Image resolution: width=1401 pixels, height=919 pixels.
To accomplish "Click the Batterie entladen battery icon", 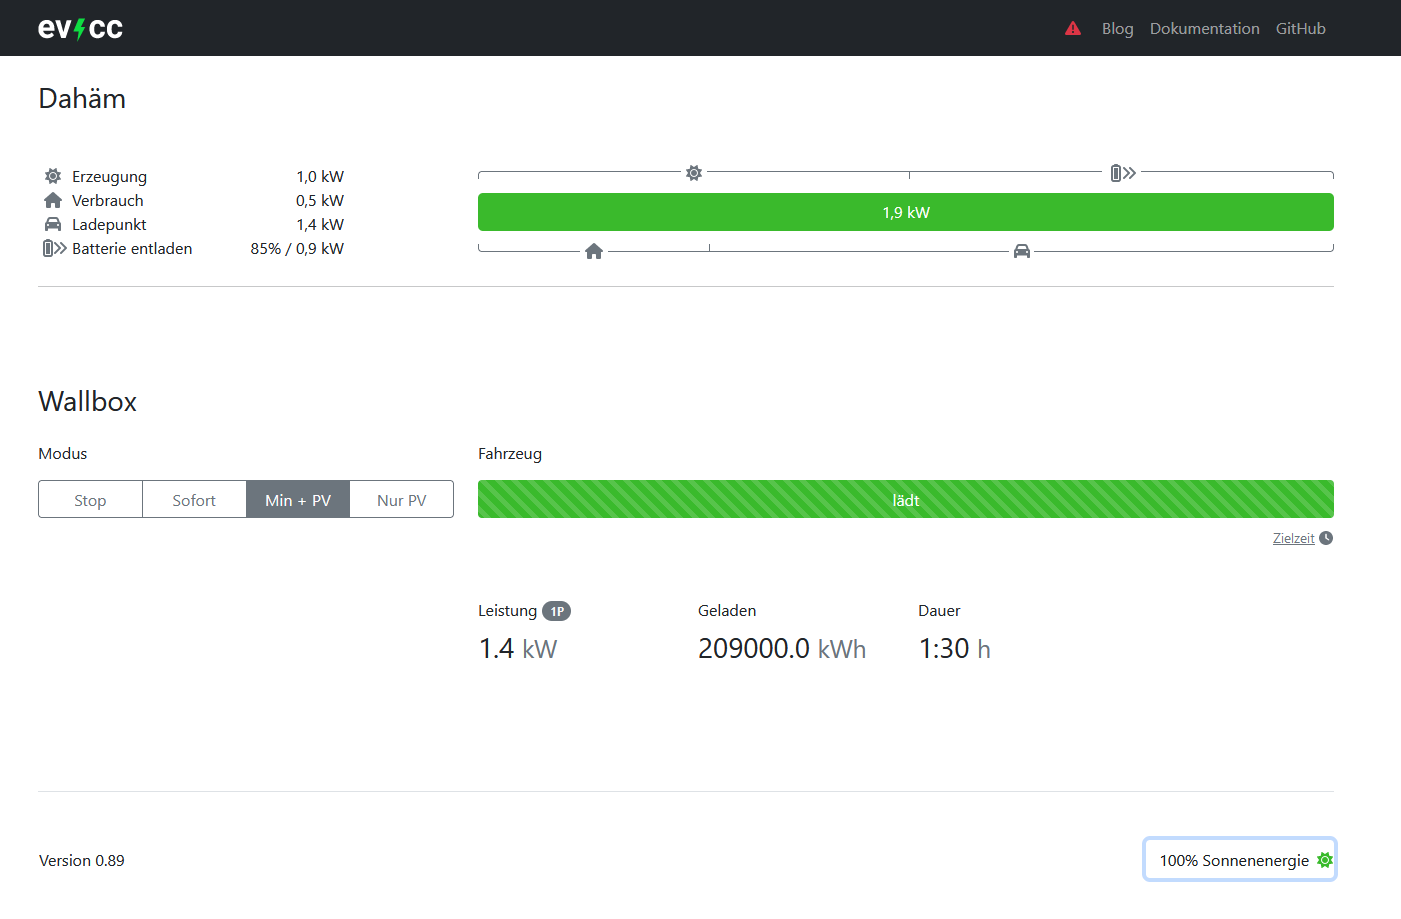I will (x=53, y=248).
